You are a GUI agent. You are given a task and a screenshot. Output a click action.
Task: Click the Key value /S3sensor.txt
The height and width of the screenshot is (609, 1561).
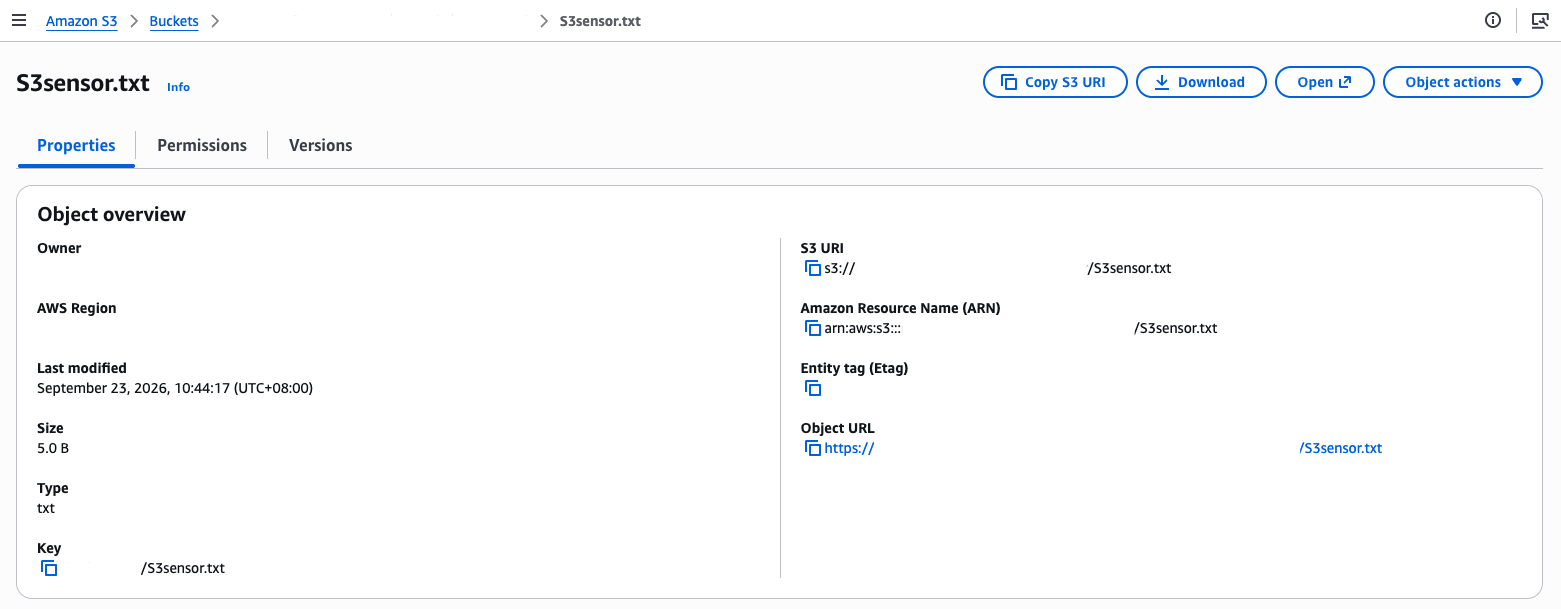pyautogui.click(x=183, y=568)
